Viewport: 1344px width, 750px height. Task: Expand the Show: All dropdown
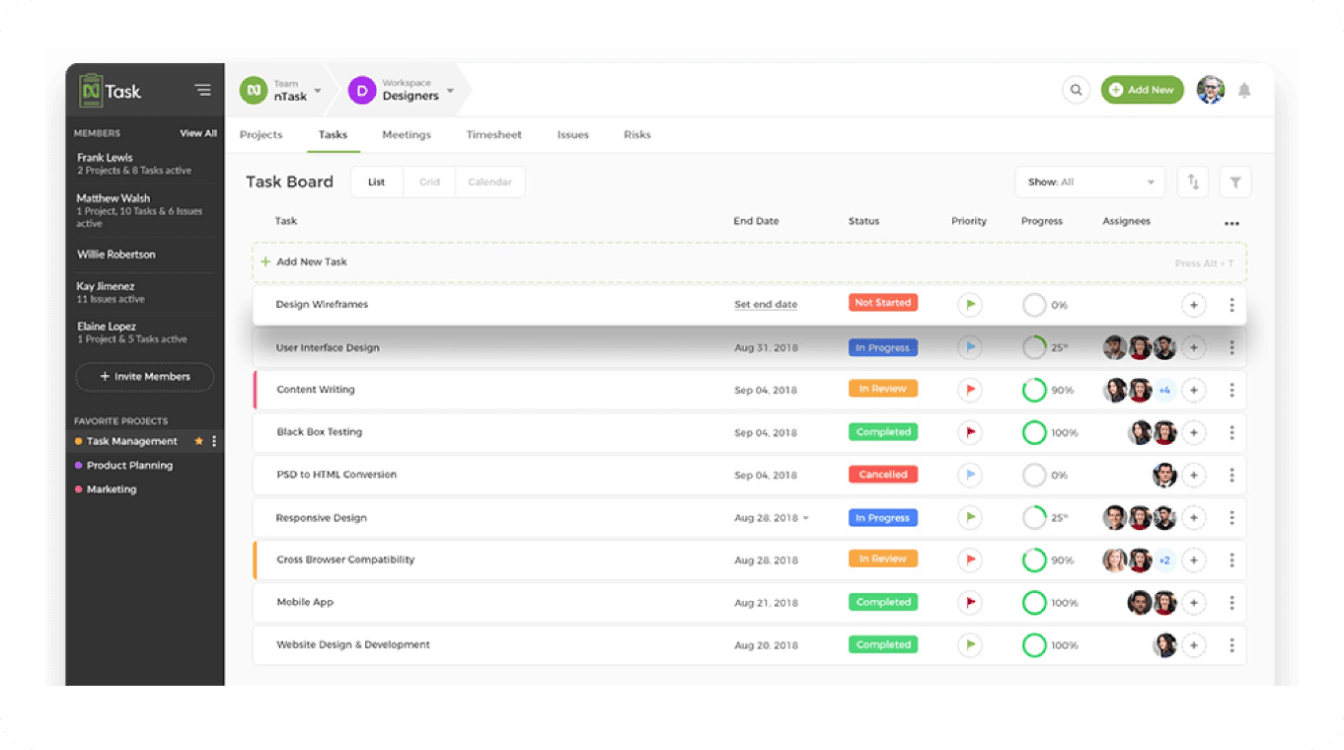1089,182
